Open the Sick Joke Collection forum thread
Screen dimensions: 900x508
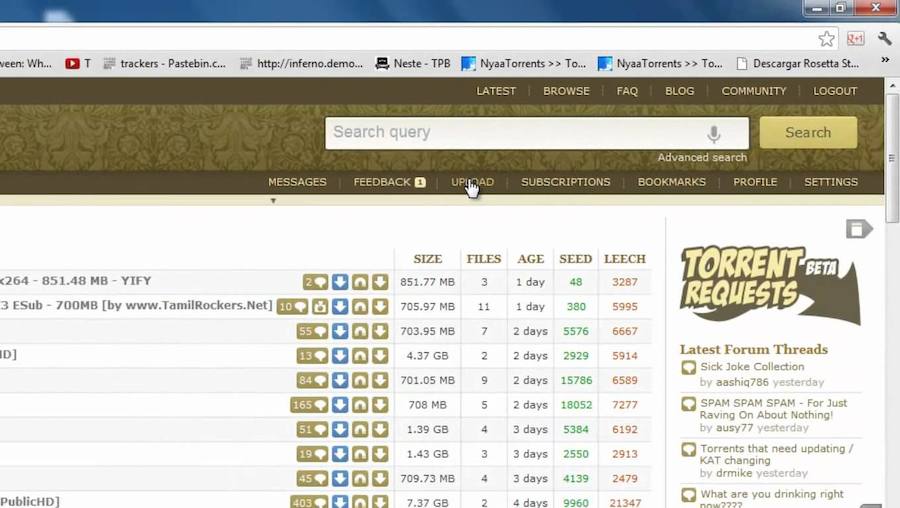point(752,366)
